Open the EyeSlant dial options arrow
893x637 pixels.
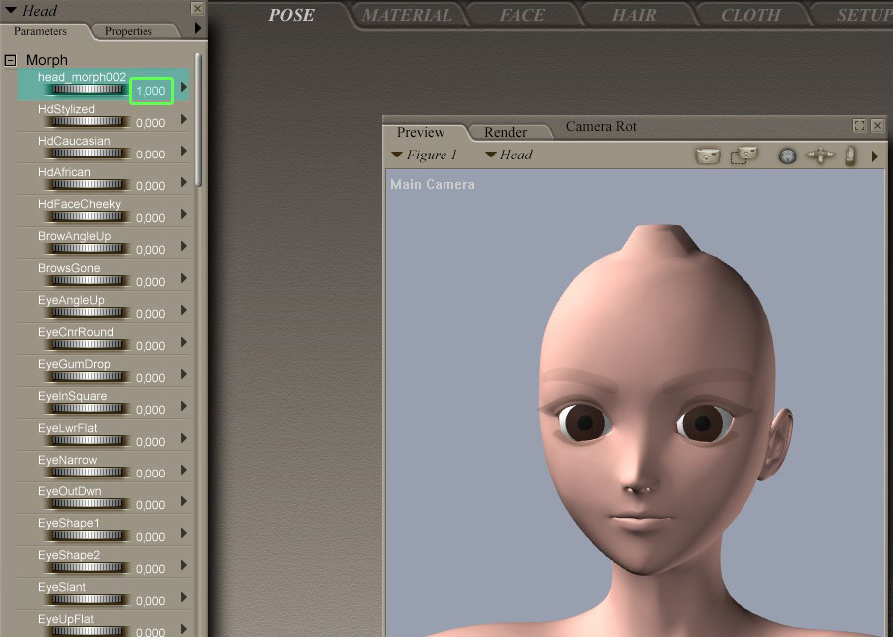183,597
